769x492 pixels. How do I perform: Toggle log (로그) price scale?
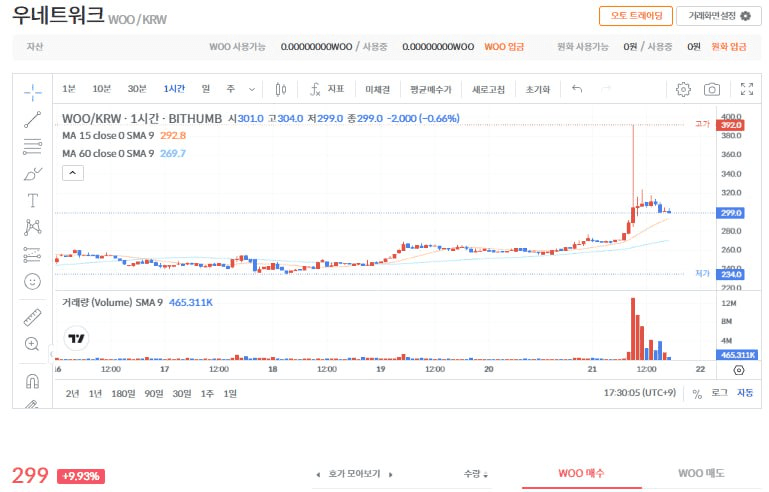click(x=719, y=393)
